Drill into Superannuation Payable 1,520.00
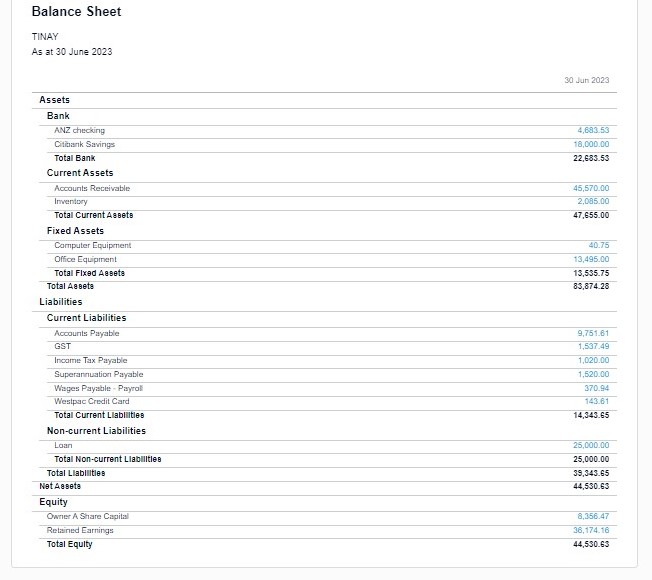This screenshot has height=580, width=652. tap(593, 374)
